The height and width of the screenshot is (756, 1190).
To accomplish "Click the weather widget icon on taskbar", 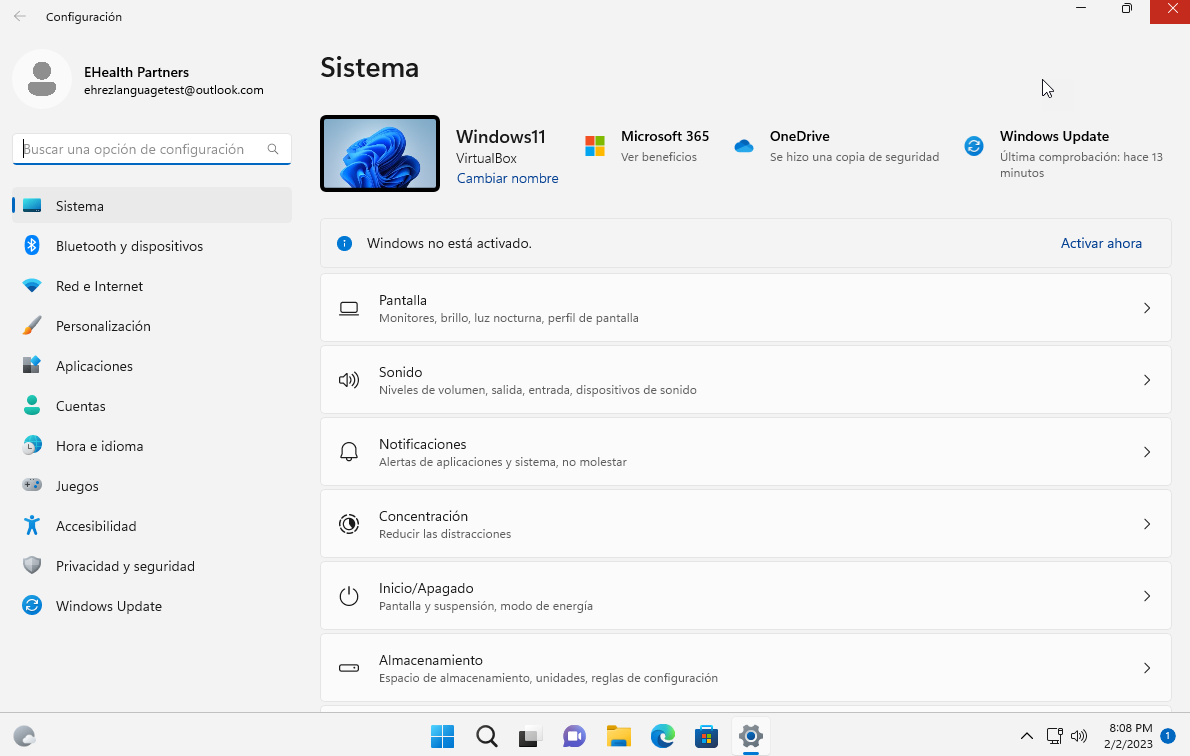I will point(24,736).
